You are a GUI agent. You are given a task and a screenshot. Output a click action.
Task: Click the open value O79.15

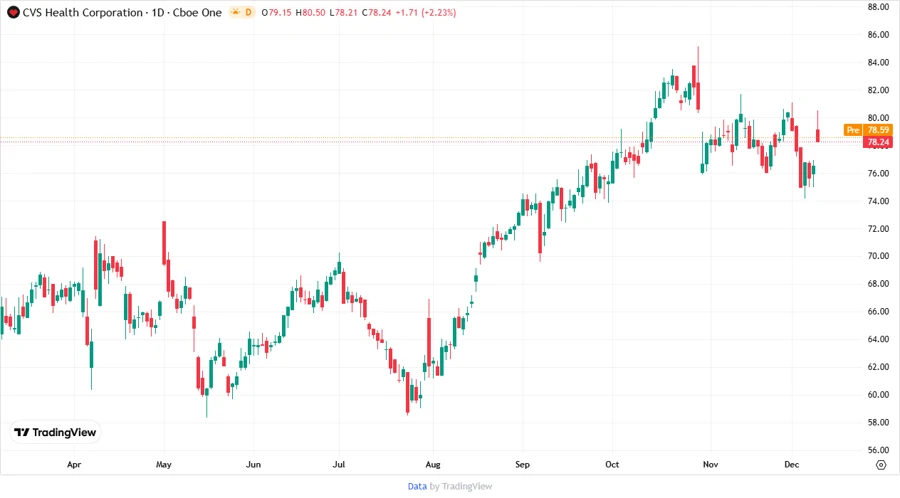(276, 13)
